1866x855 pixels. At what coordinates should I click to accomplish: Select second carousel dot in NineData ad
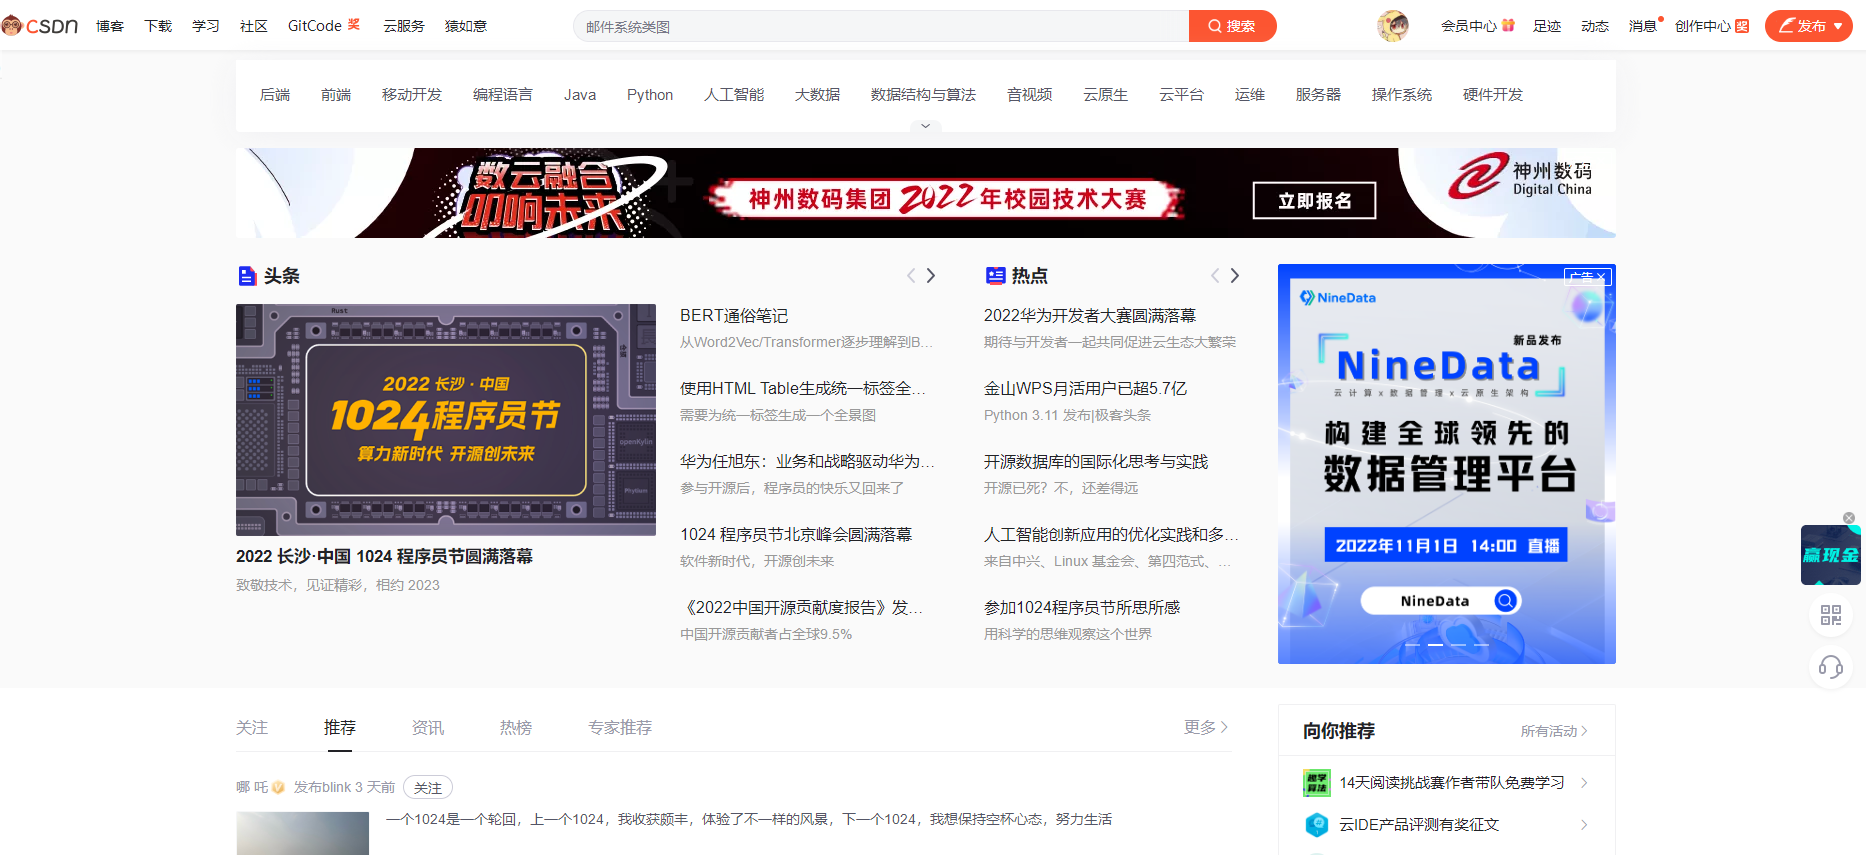[x=1435, y=645]
